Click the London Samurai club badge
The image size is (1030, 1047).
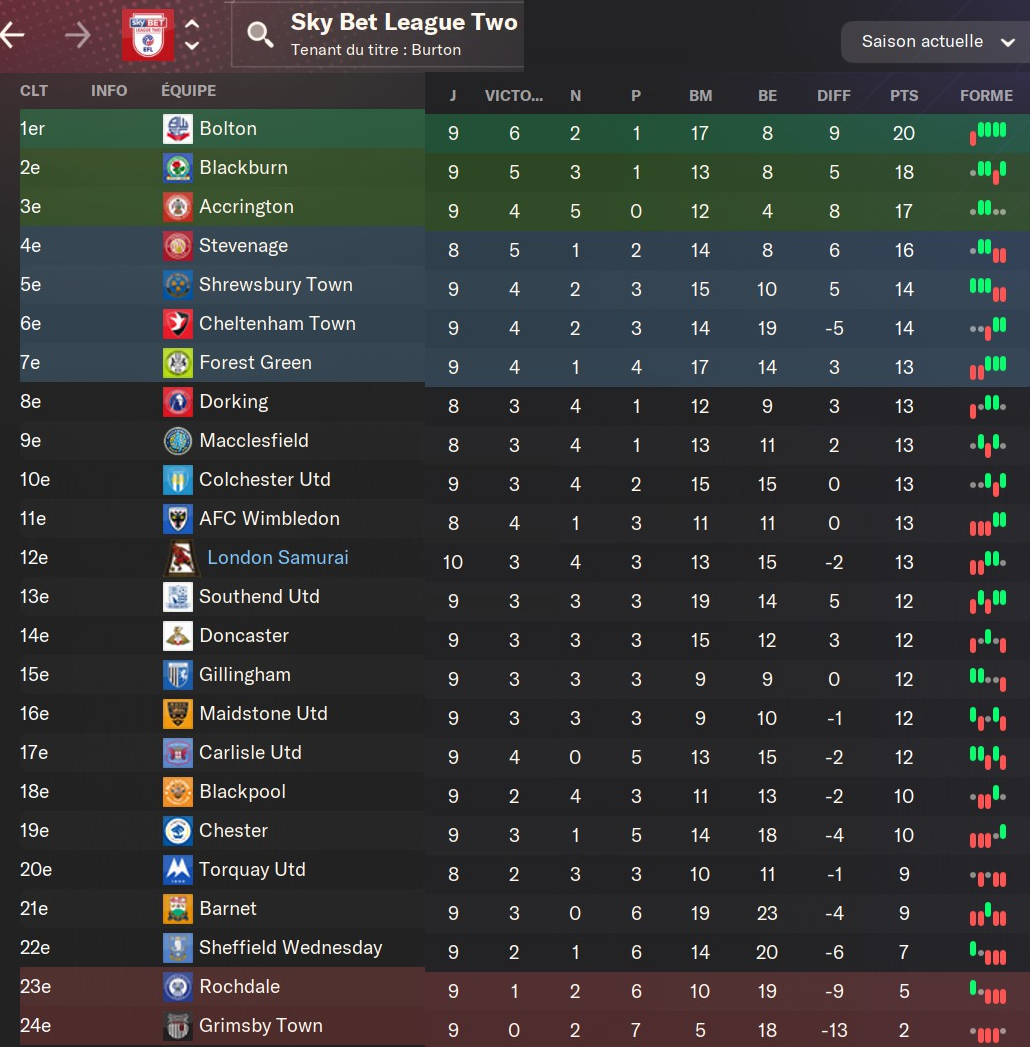pyautogui.click(x=181, y=558)
